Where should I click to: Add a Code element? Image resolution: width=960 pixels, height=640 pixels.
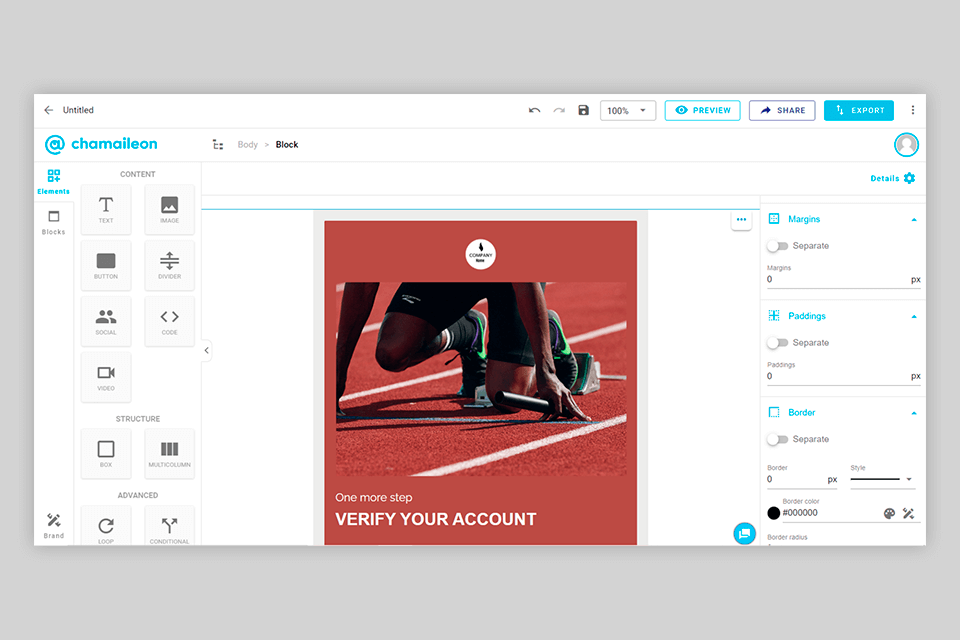[170, 321]
